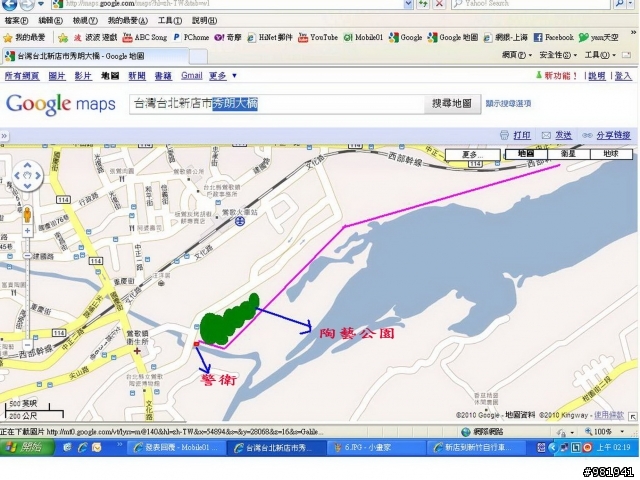The image size is (640, 480).
Task: Switch to 發表回覆 - Mobile01 taskbar window
Action: tap(176, 448)
